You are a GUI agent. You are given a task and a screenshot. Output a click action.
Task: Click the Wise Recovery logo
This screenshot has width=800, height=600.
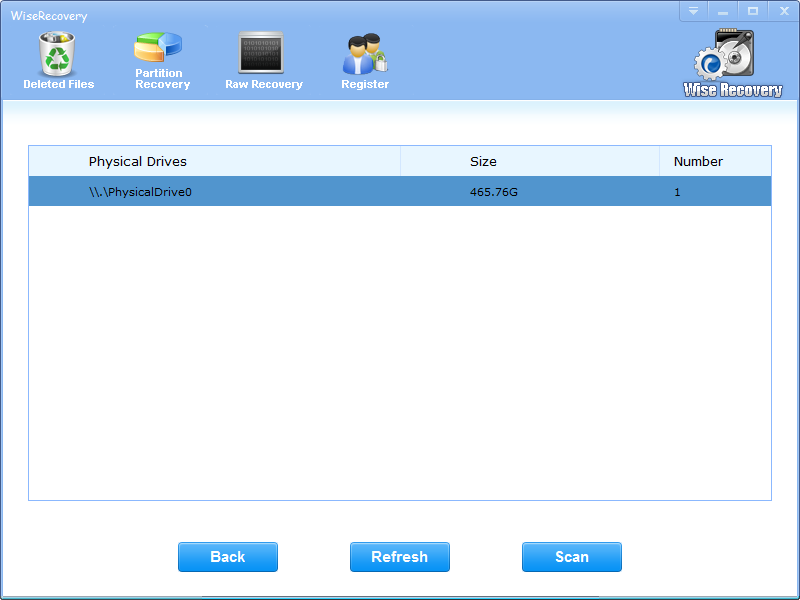pyautogui.click(x=732, y=64)
